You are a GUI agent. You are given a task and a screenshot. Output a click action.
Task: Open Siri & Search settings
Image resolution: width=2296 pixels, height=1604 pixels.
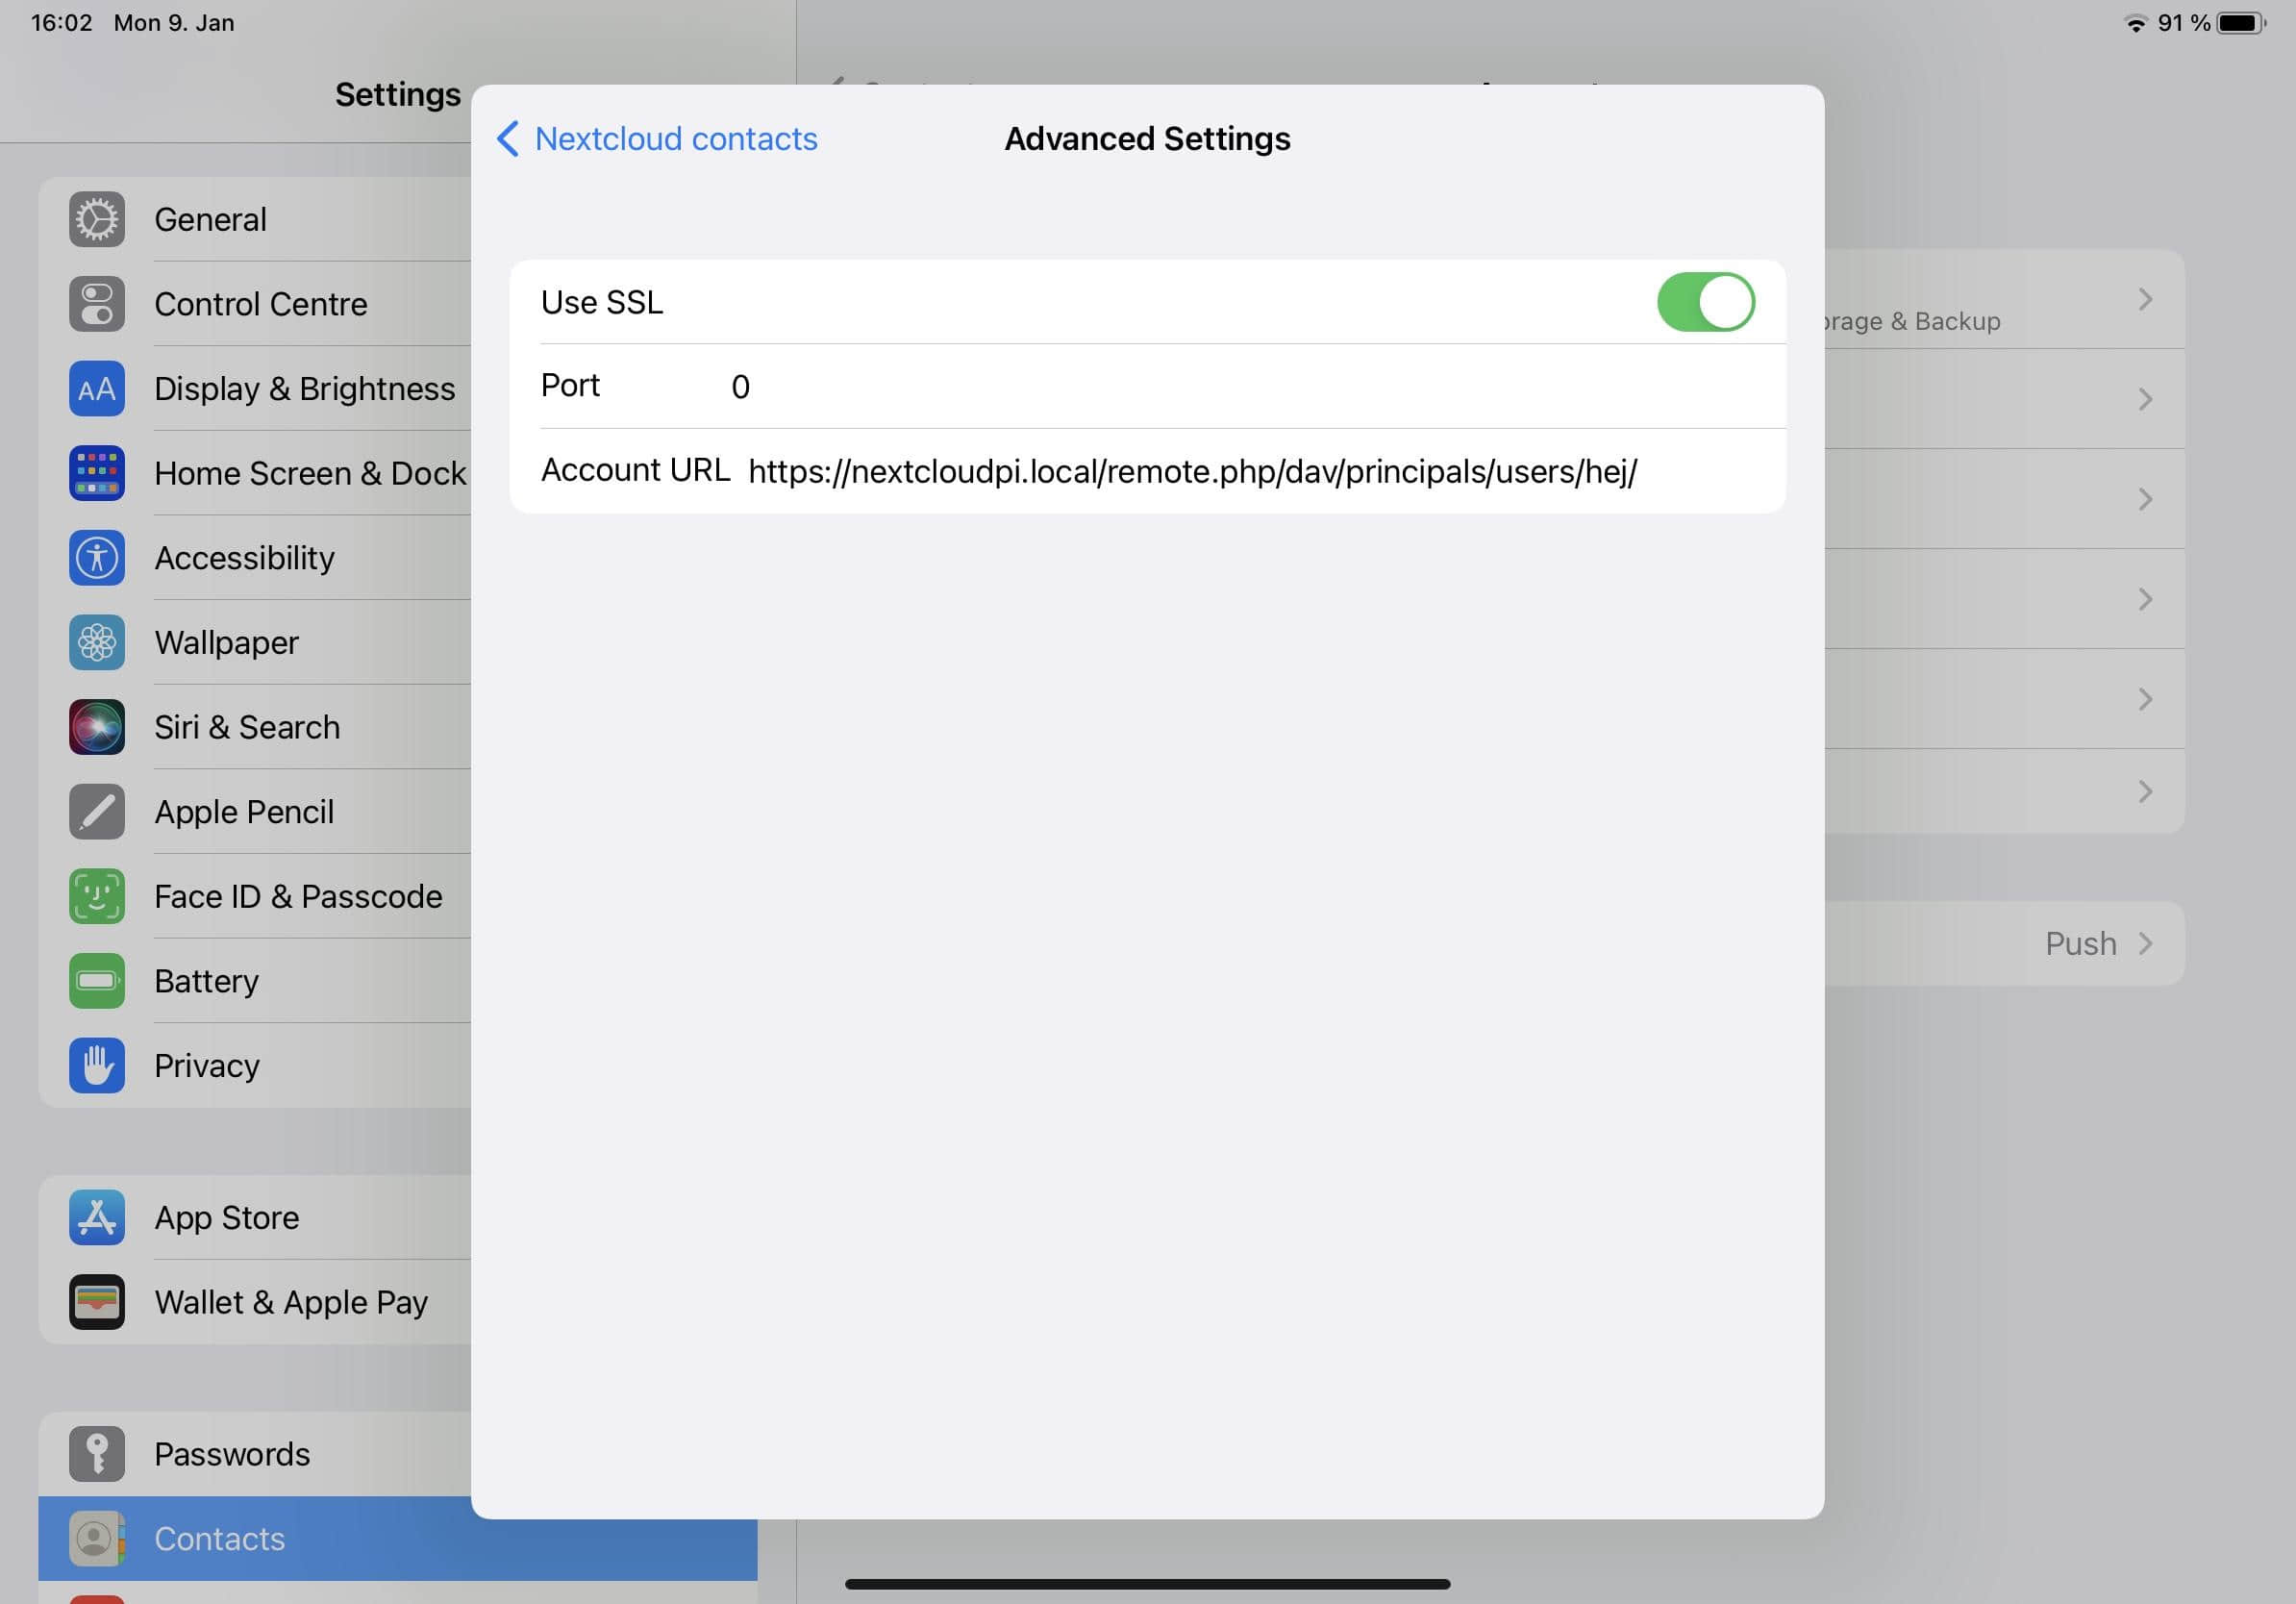tap(246, 726)
